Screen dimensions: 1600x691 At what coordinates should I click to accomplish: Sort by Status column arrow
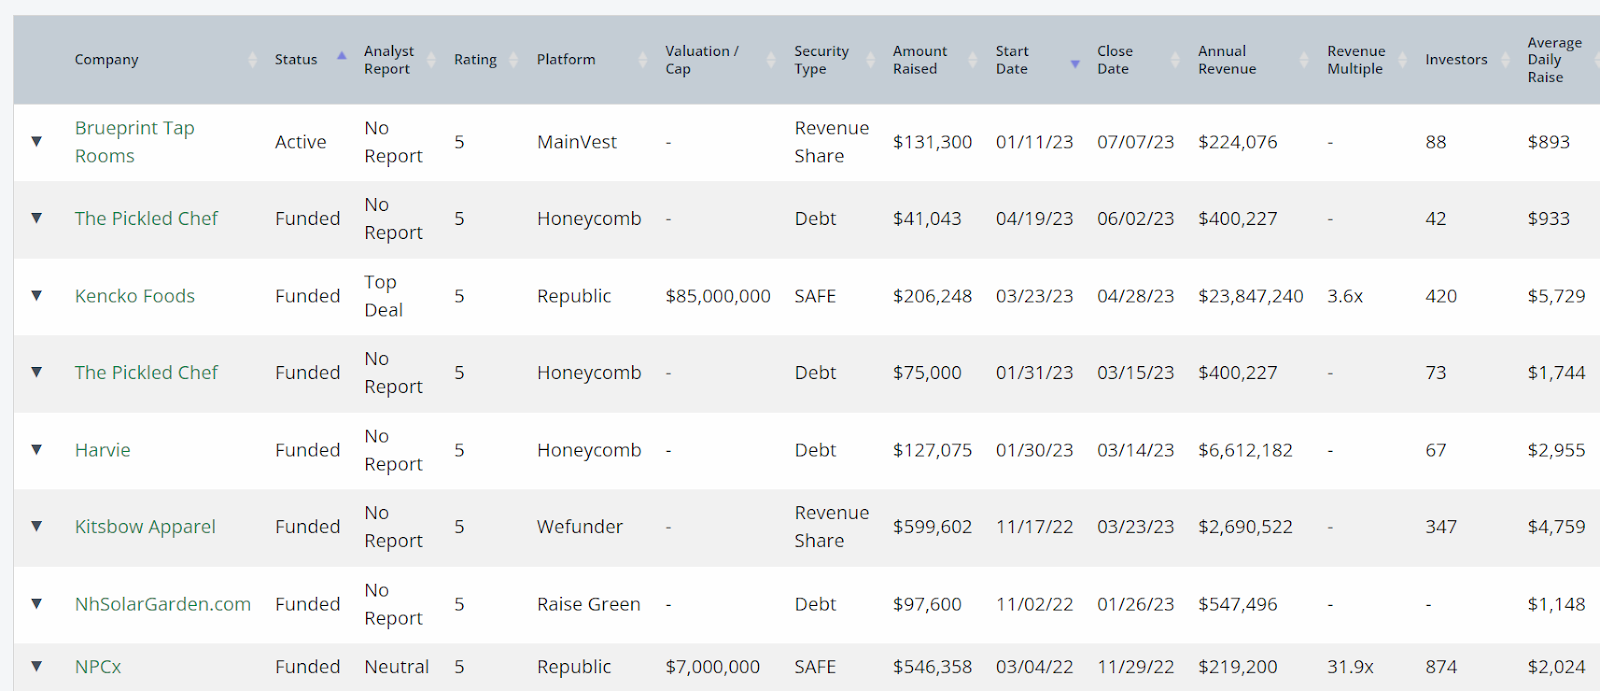341,56
